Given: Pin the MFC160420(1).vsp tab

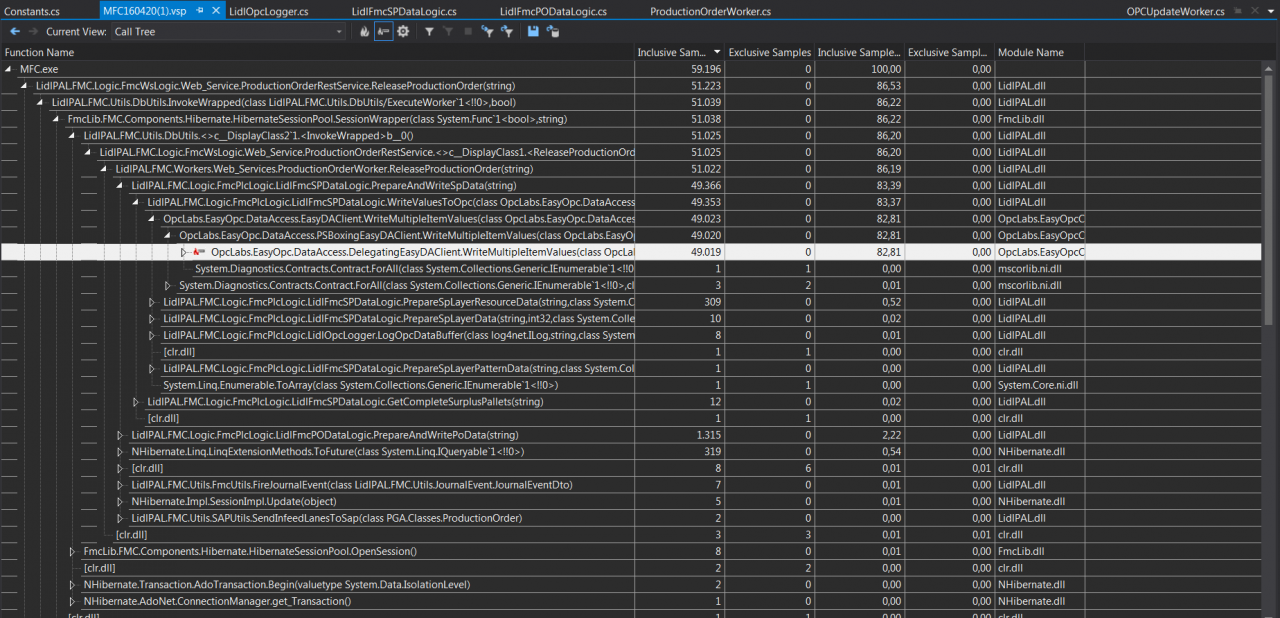Looking at the screenshot, I should 201,11.
